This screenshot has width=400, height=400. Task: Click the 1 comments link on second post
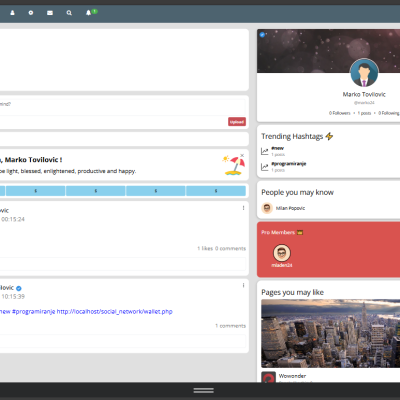tap(230, 326)
